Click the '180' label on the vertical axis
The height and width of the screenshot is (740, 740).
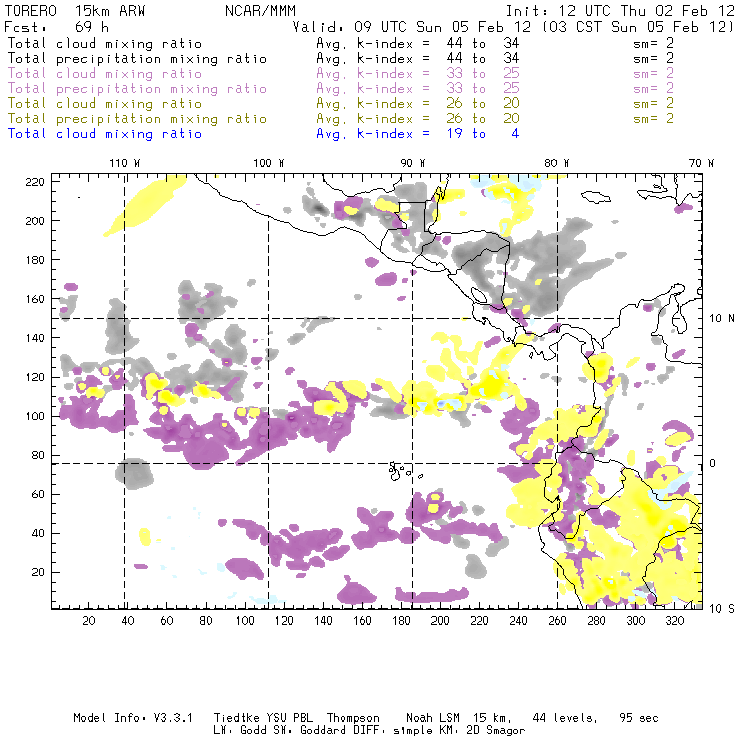pyautogui.click(x=35, y=260)
